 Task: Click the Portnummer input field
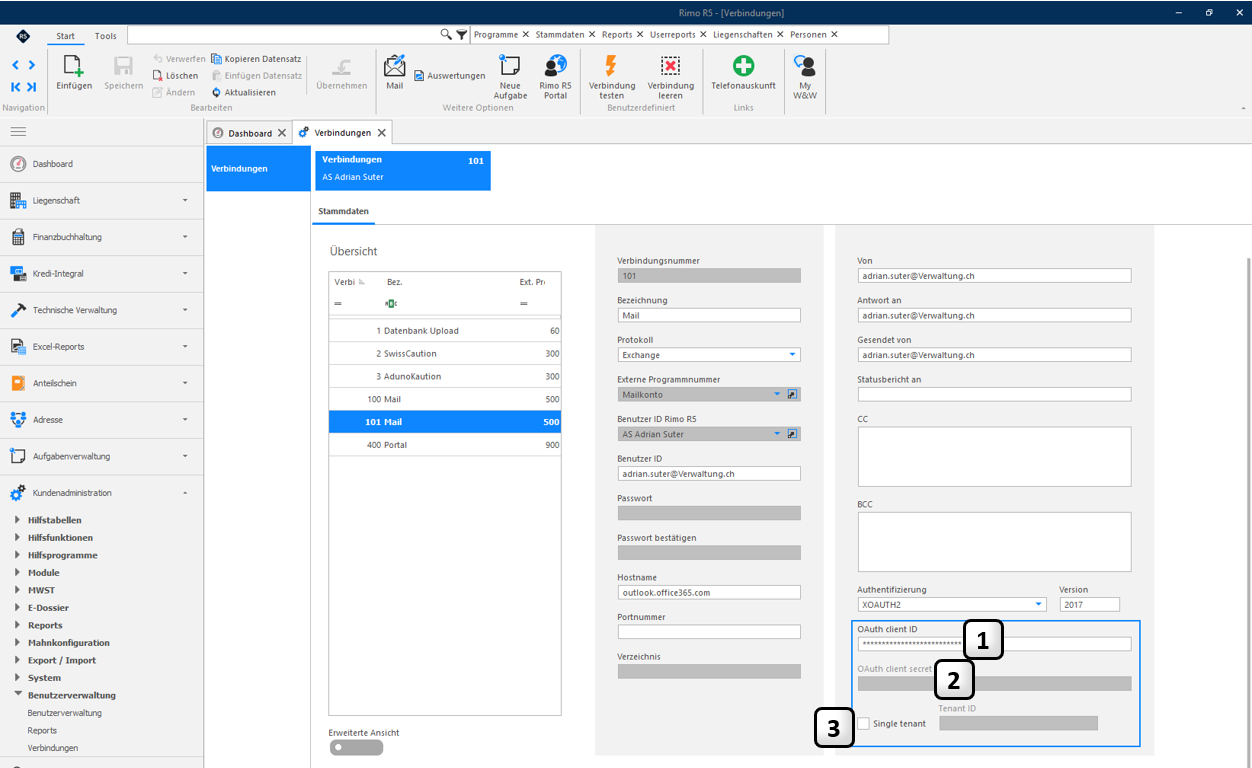(709, 632)
